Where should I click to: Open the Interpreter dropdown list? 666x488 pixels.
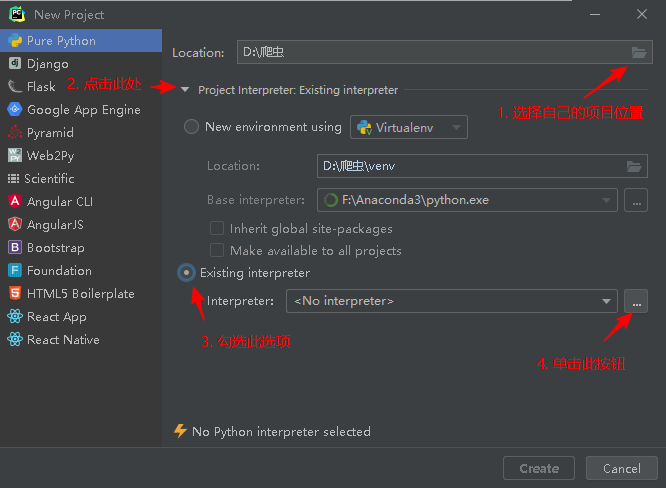[x=607, y=301]
